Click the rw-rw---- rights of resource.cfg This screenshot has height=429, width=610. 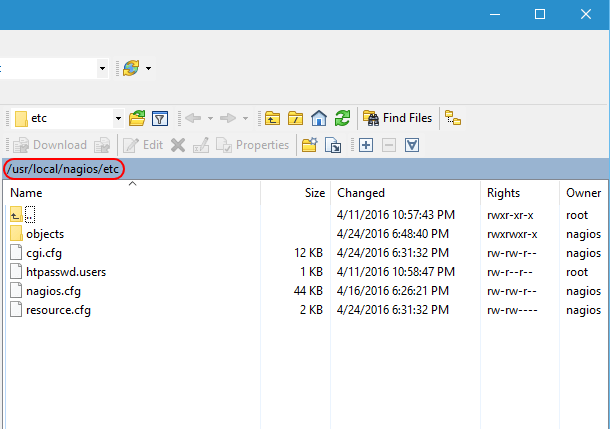click(x=512, y=310)
